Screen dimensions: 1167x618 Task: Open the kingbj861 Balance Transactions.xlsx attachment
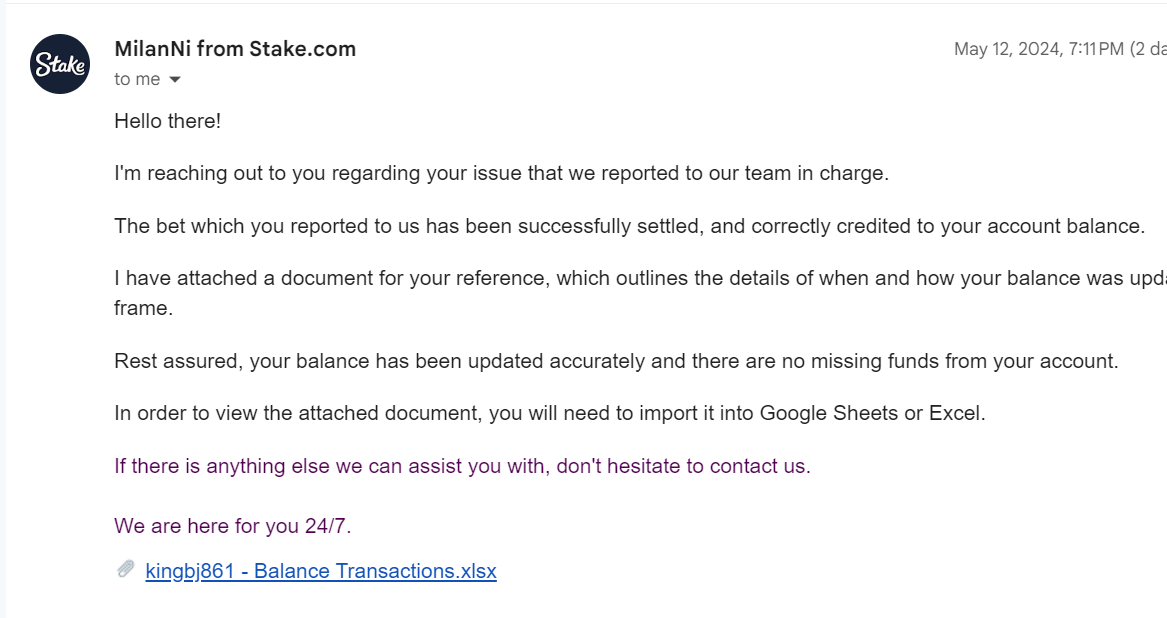tap(321, 571)
